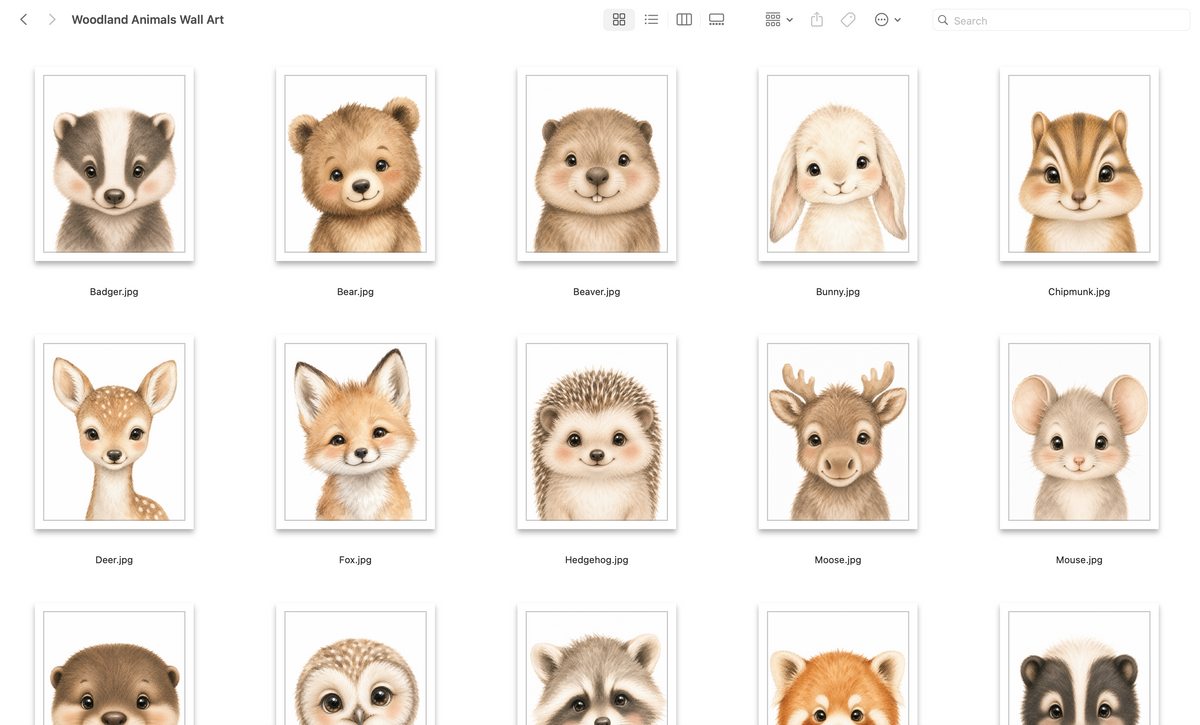Switch to icon grid view
Screen dimensions: 1200x725
pyautogui.click(x=619, y=20)
